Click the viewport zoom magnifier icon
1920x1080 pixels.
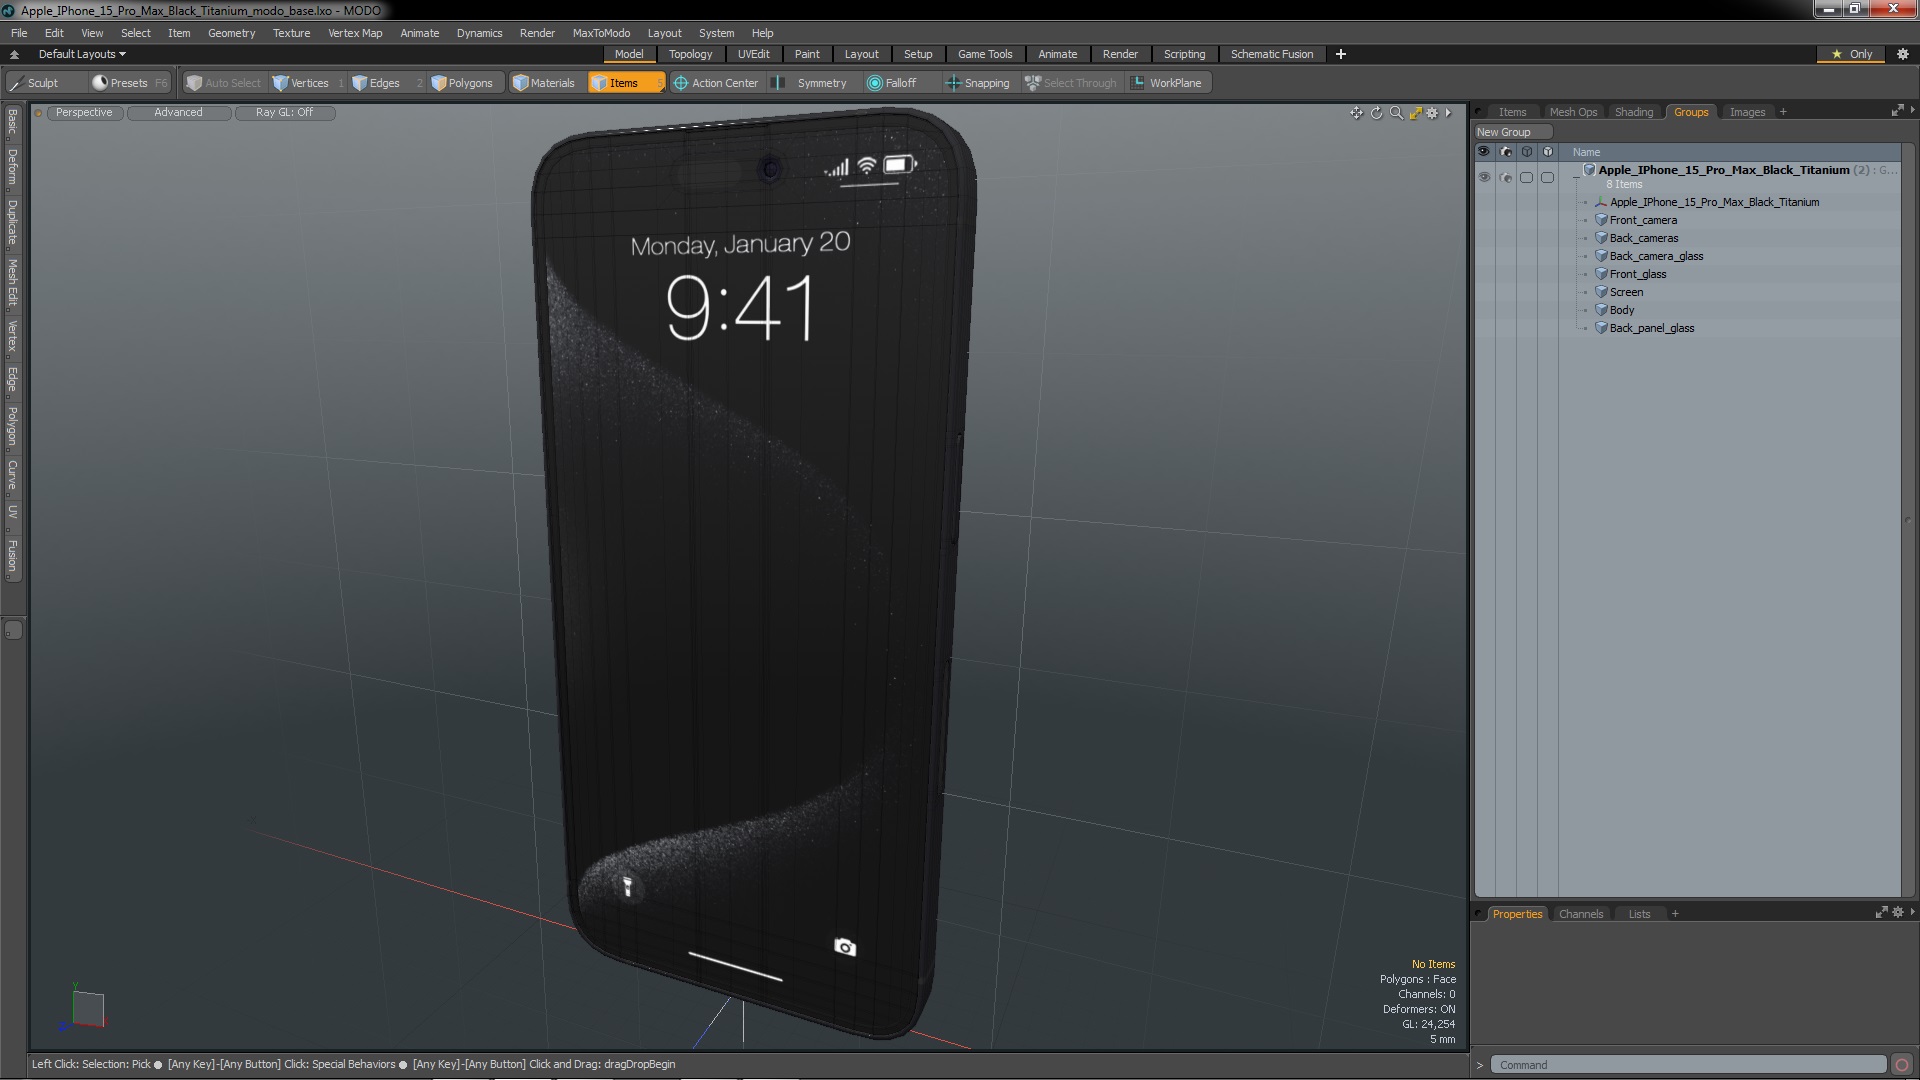point(1396,113)
